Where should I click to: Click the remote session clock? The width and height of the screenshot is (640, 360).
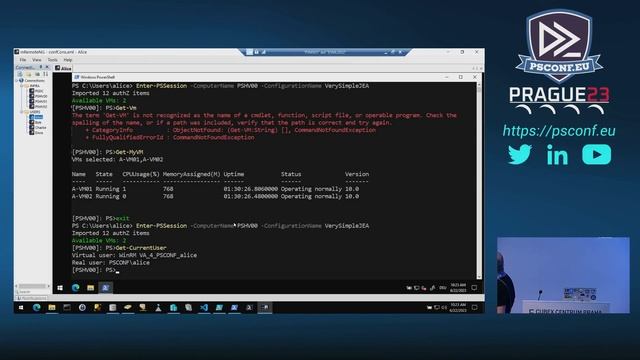458,288
